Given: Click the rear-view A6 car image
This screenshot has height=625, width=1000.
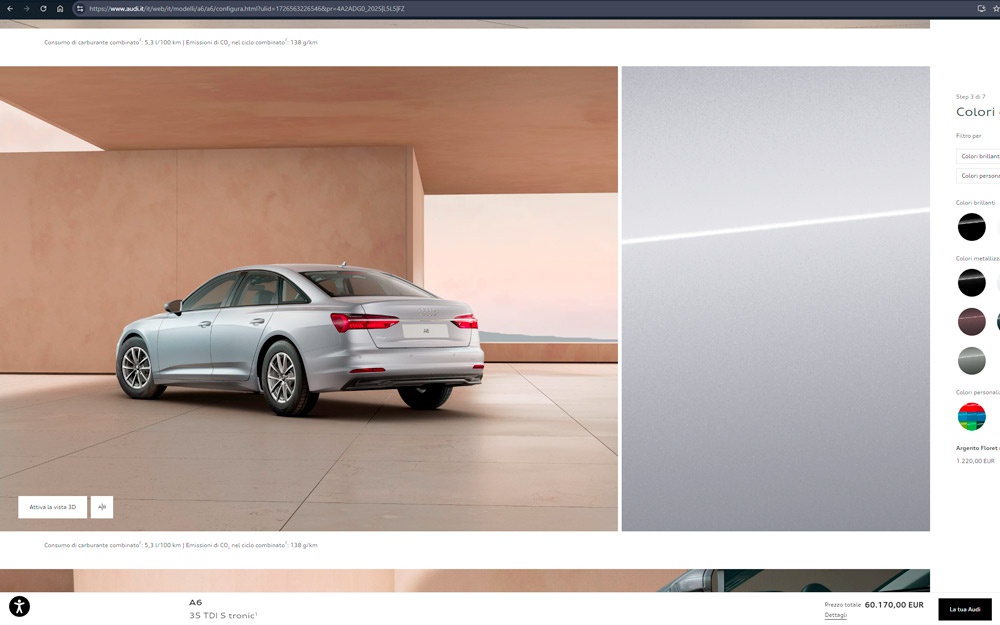Looking at the screenshot, I should coord(309,298).
